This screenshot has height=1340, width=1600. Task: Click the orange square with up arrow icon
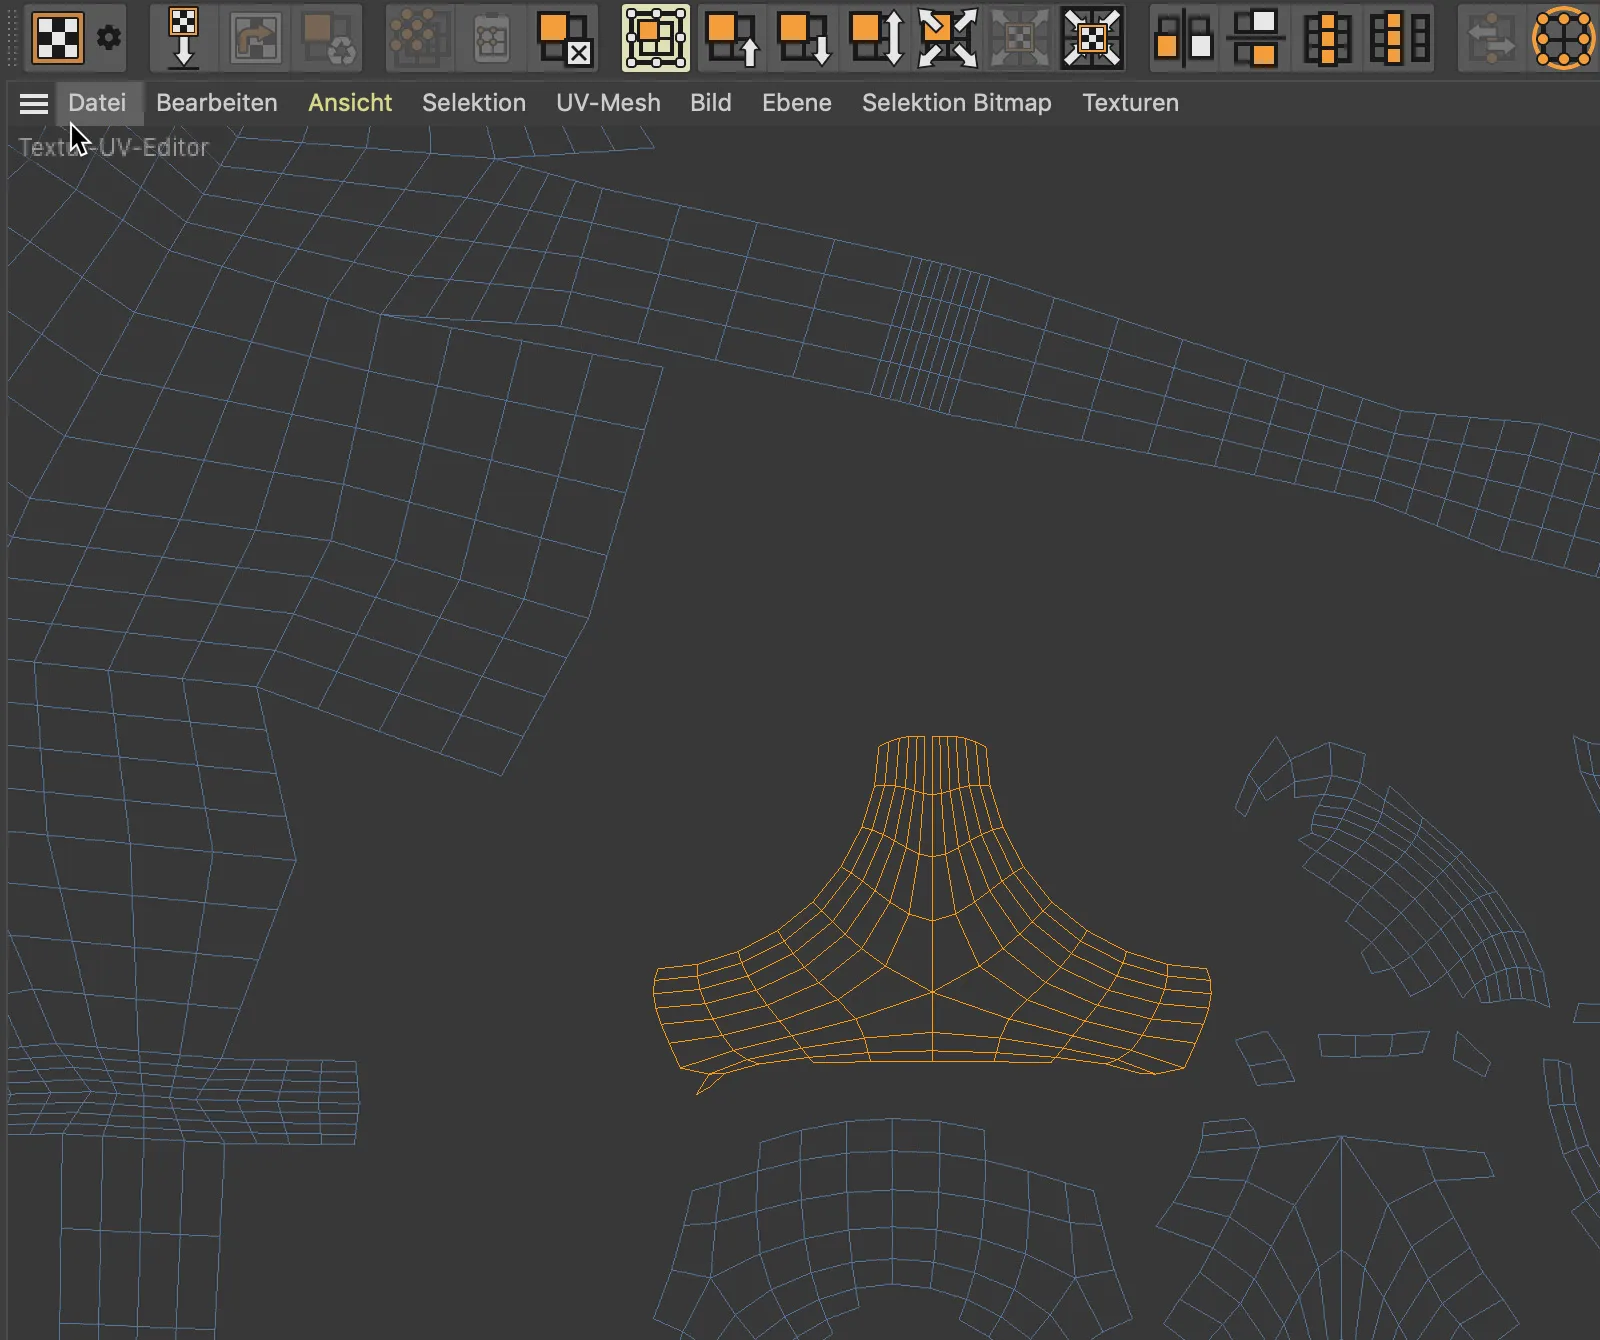[732, 38]
